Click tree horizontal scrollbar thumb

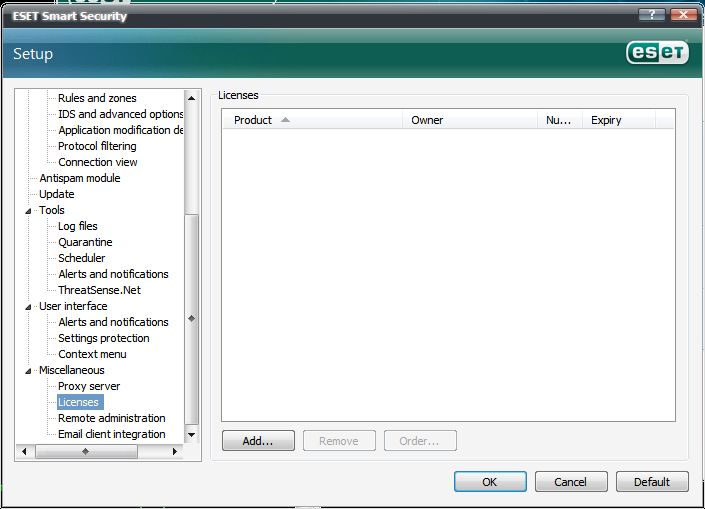point(86,451)
